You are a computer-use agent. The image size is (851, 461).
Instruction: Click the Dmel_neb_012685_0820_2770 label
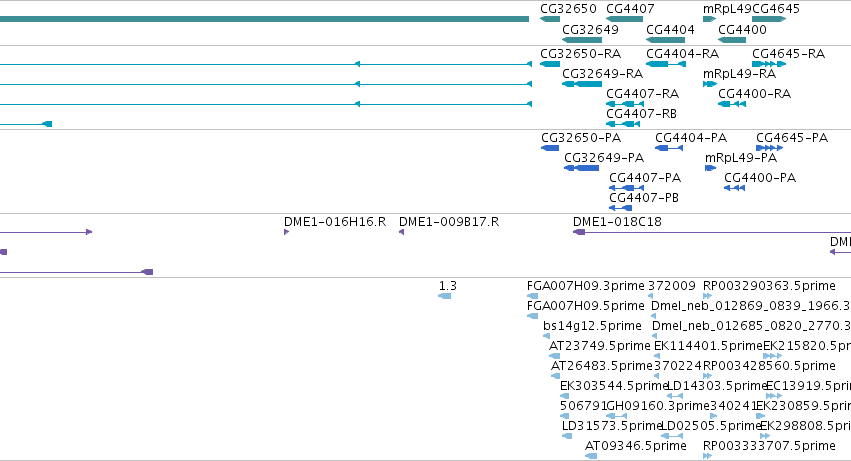click(x=751, y=326)
